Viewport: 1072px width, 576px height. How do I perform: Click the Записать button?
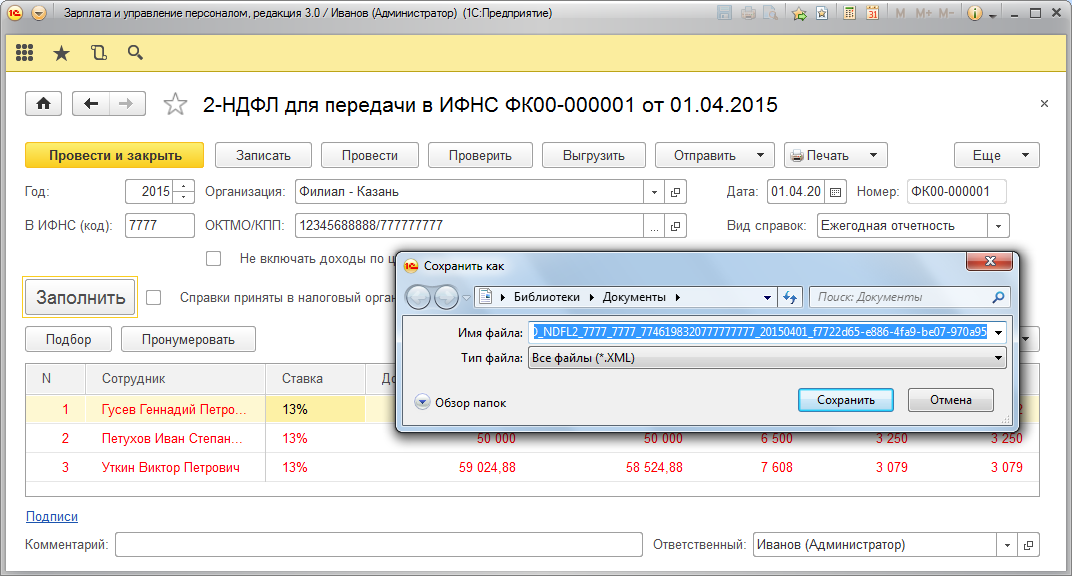[x=263, y=155]
